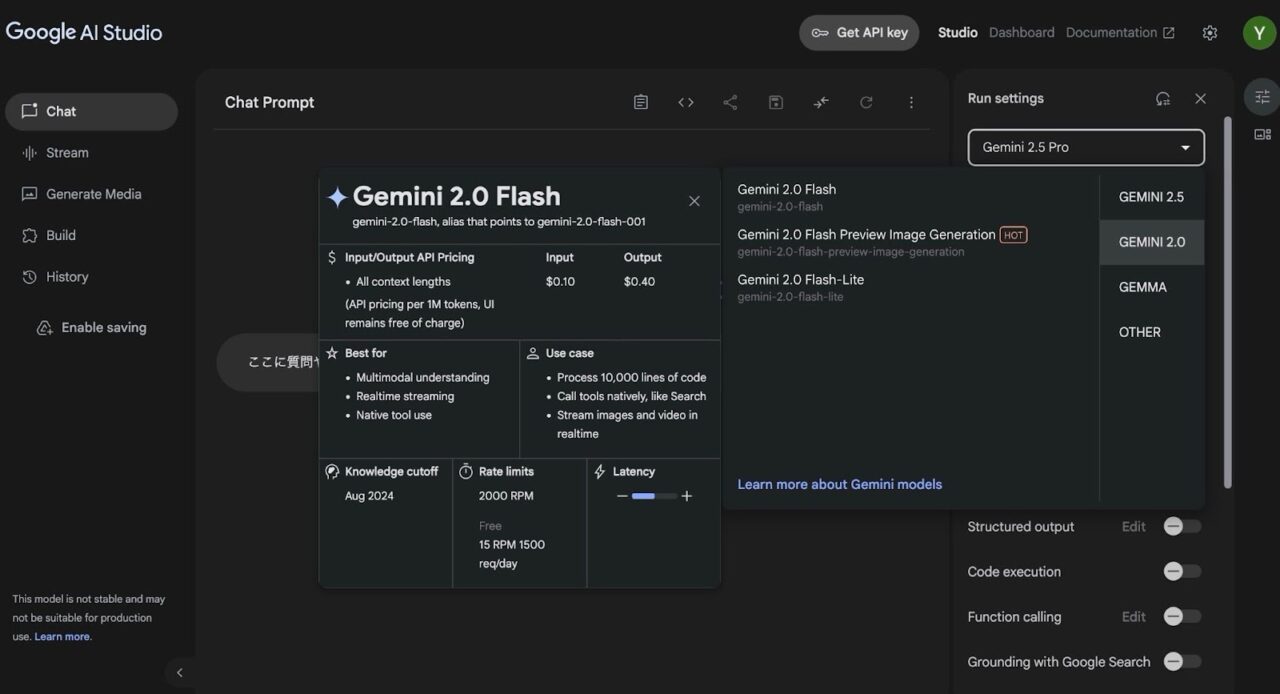
Task: Click Edit next to Function calling
Action: 1134,617
